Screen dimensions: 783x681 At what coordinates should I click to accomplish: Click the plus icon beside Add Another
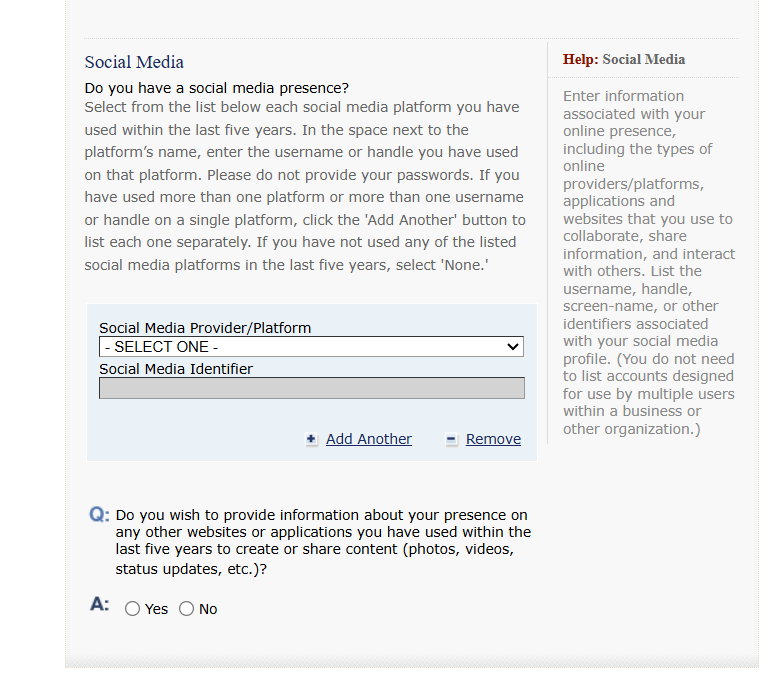point(311,439)
